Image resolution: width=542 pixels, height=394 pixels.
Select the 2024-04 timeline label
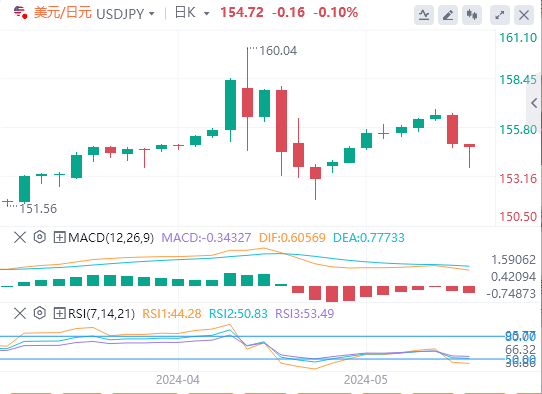point(178,380)
